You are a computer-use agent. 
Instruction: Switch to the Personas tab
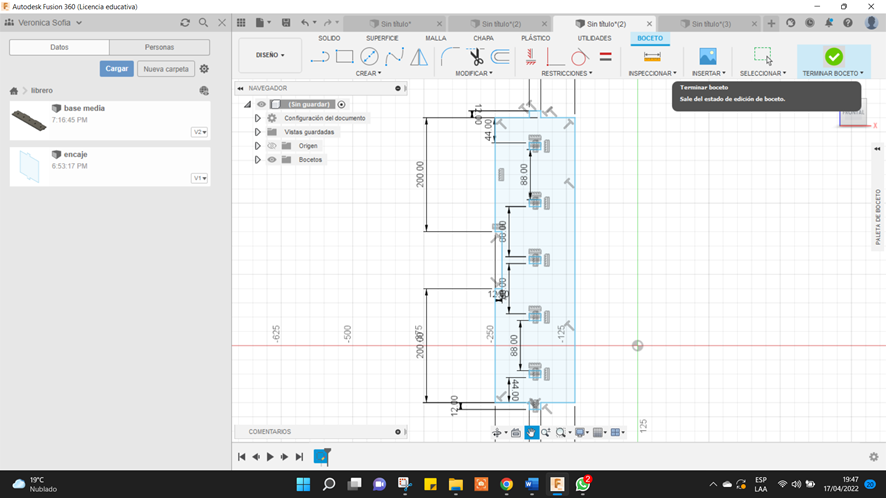[x=159, y=47]
